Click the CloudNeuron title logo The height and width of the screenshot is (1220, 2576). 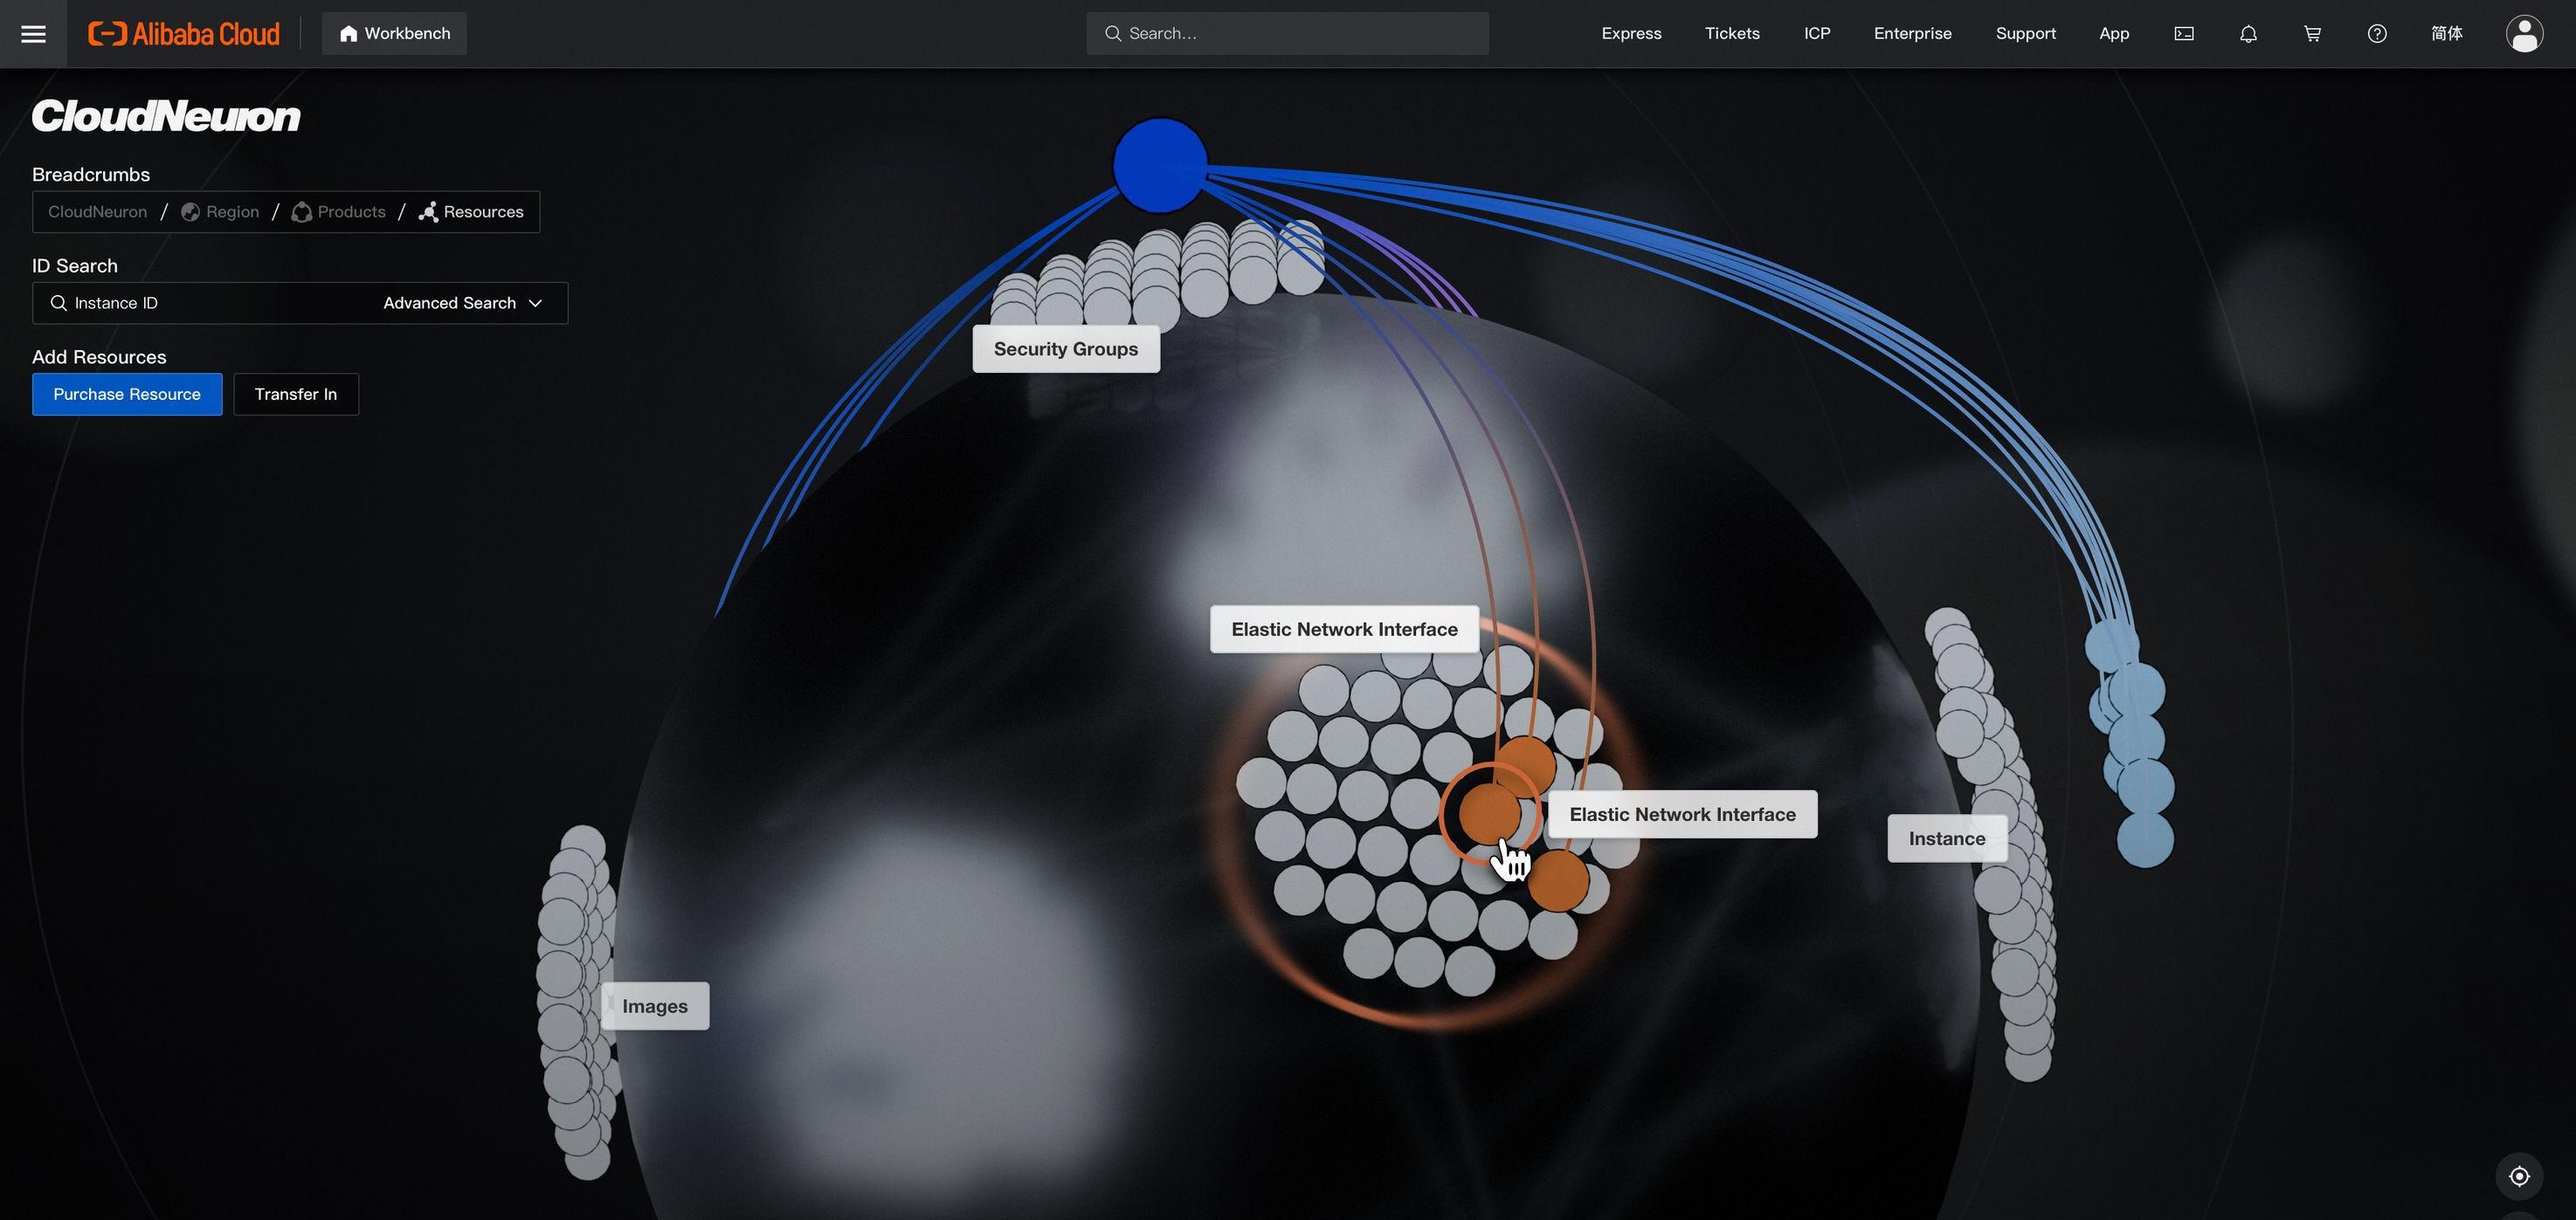(166, 116)
